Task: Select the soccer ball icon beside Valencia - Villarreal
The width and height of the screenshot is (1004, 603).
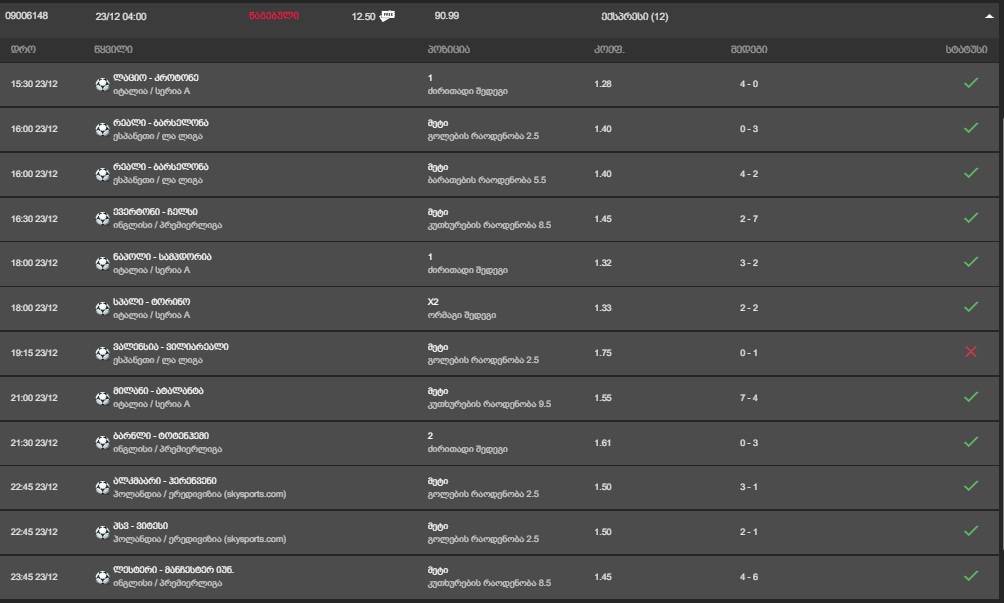Action: tap(102, 353)
